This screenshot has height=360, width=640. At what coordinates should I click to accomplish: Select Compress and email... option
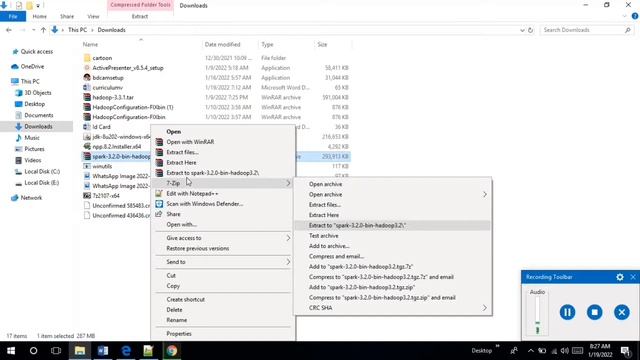click(392, 256)
